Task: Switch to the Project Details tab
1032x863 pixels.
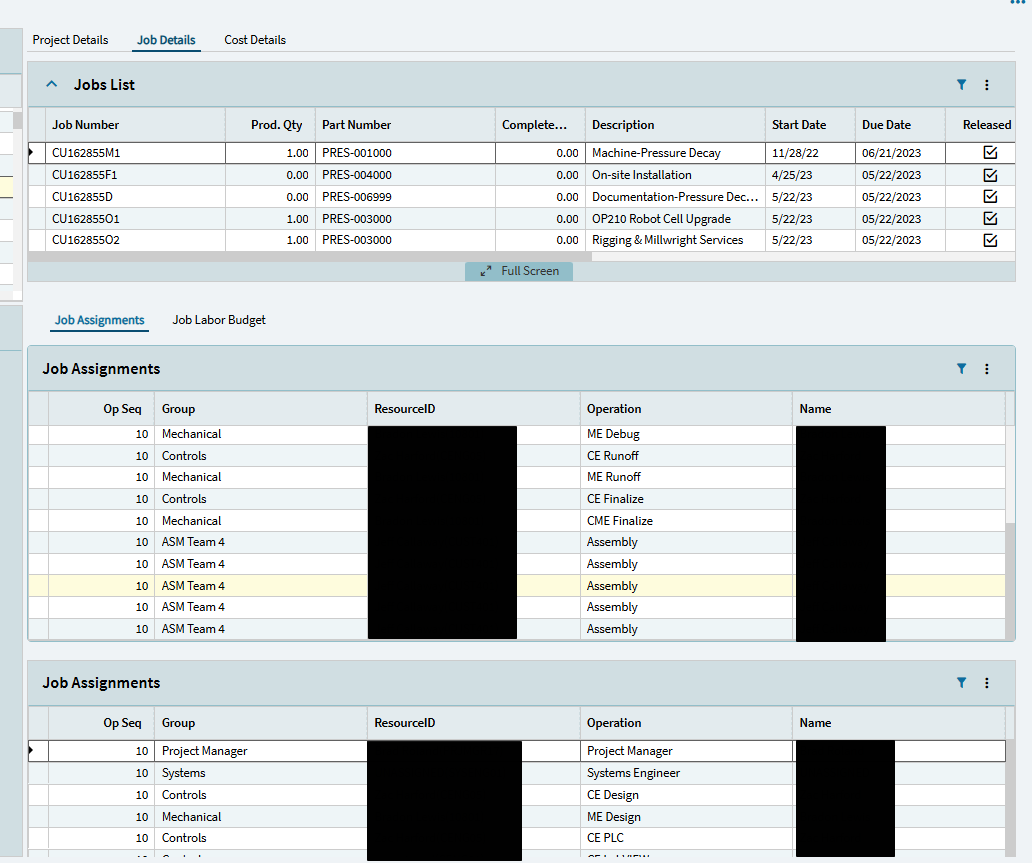Action: (70, 40)
